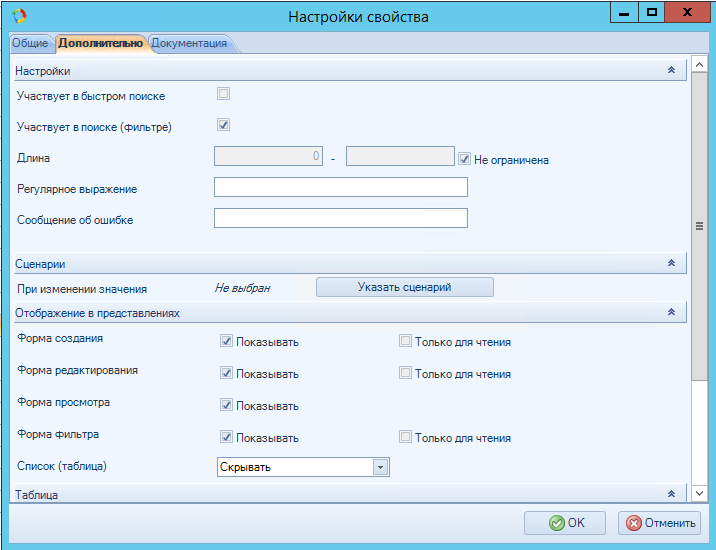The image size is (716, 550).
Task: Enable Только для чтения for Форма редактирования
Action: tap(405, 373)
